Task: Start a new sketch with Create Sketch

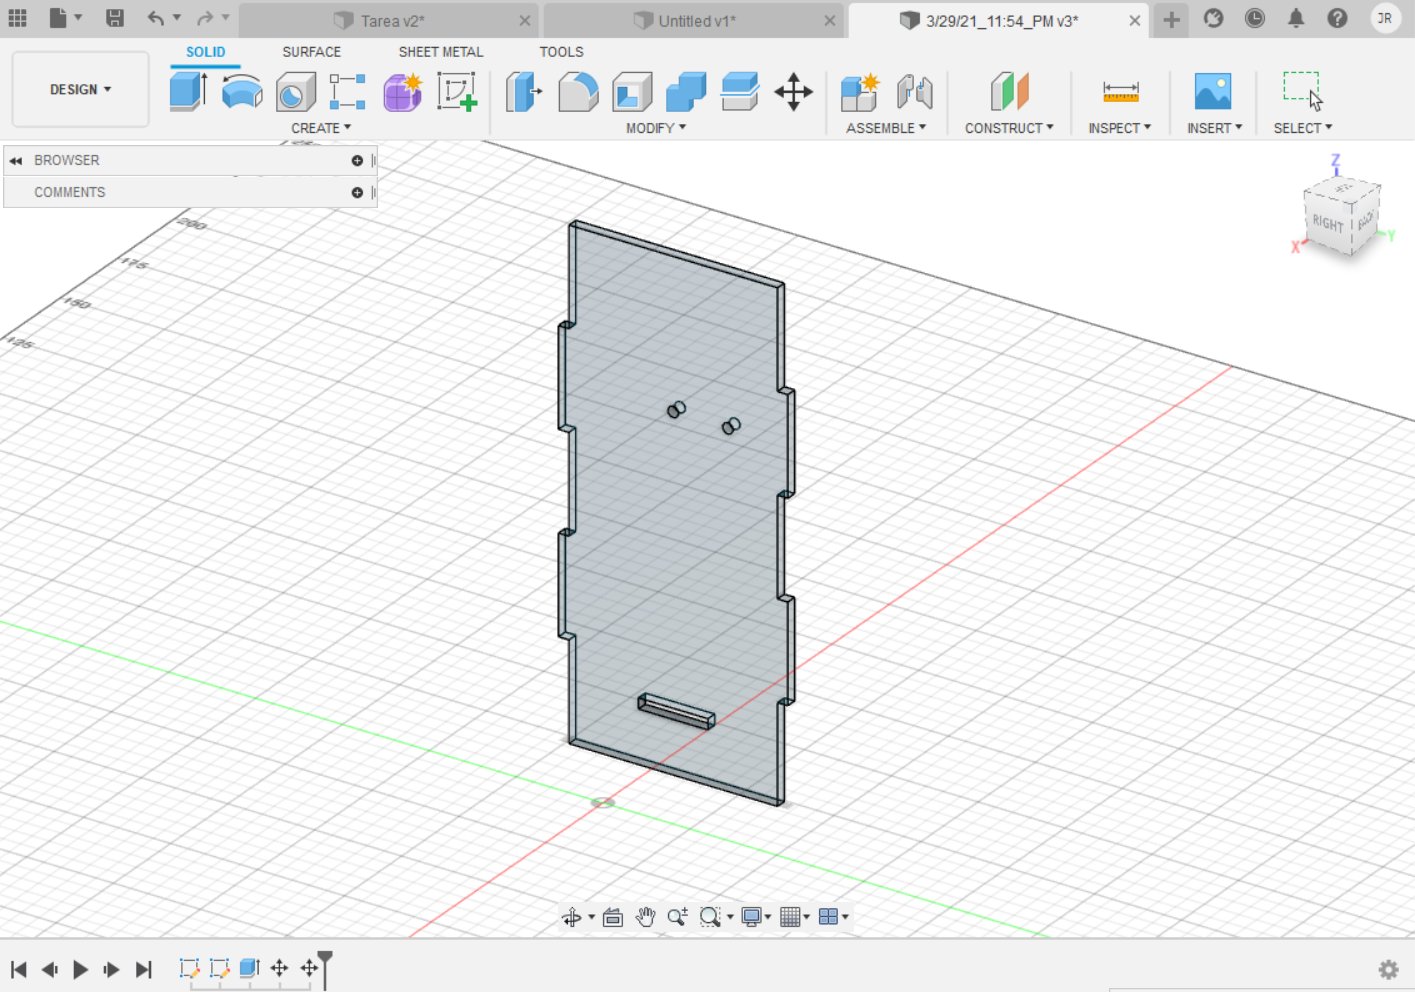Action: pos(457,91)
